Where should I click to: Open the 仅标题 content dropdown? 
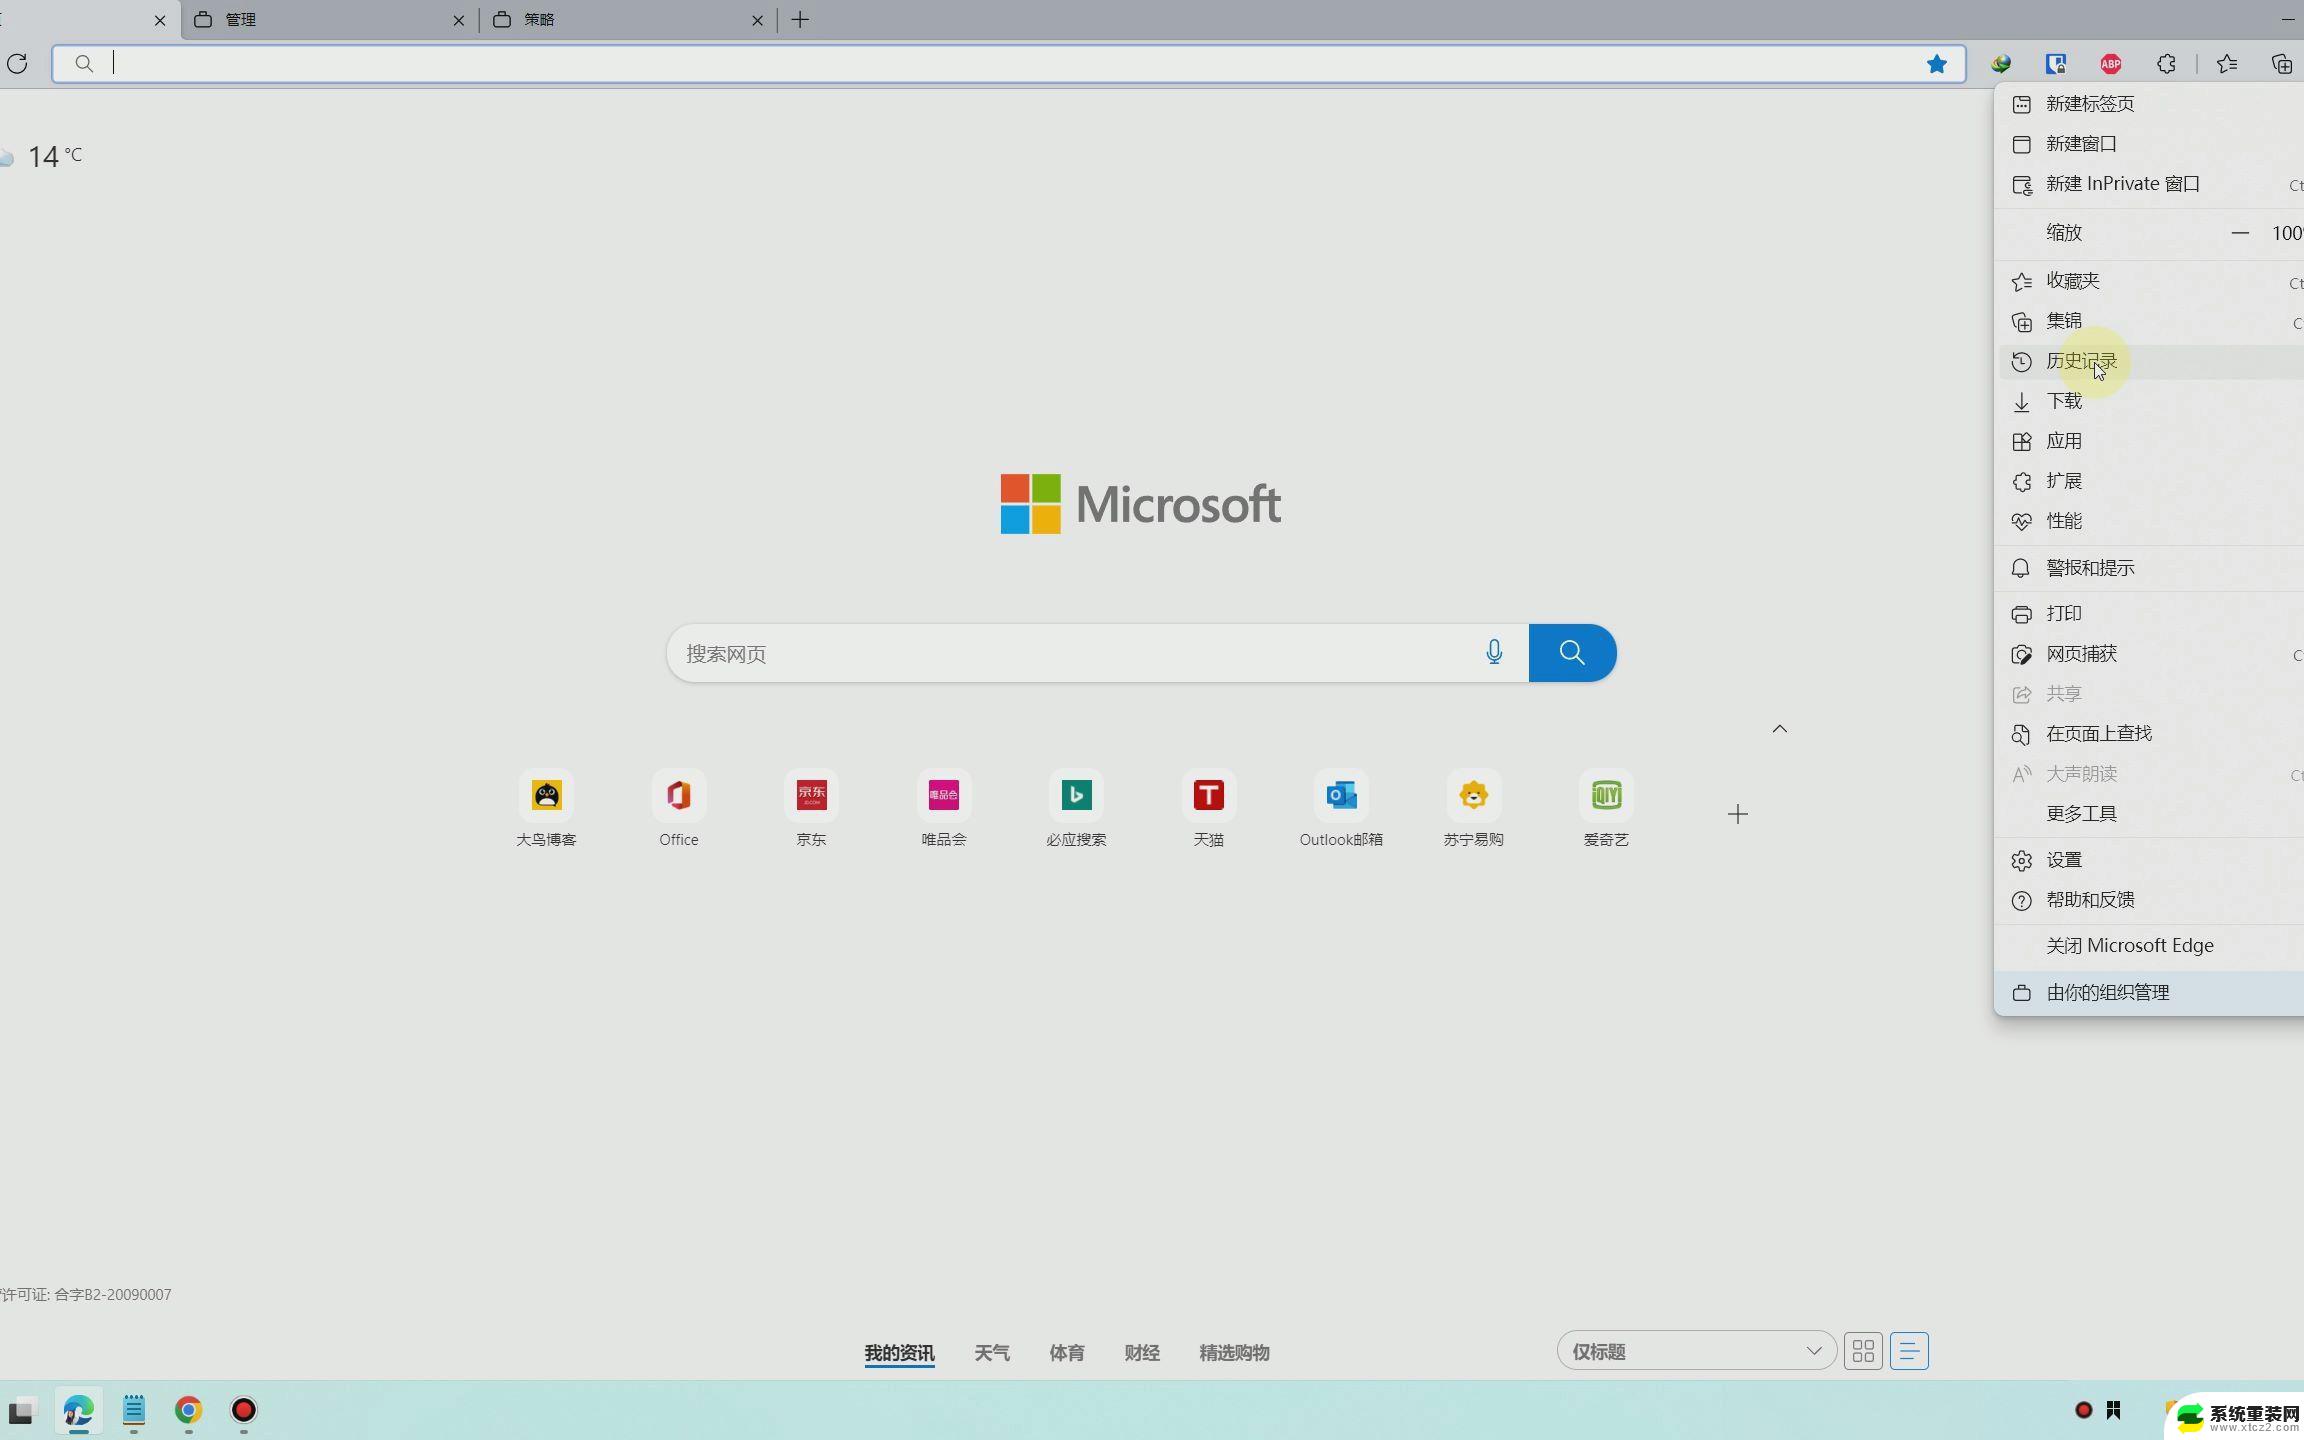[1696, 1352]
